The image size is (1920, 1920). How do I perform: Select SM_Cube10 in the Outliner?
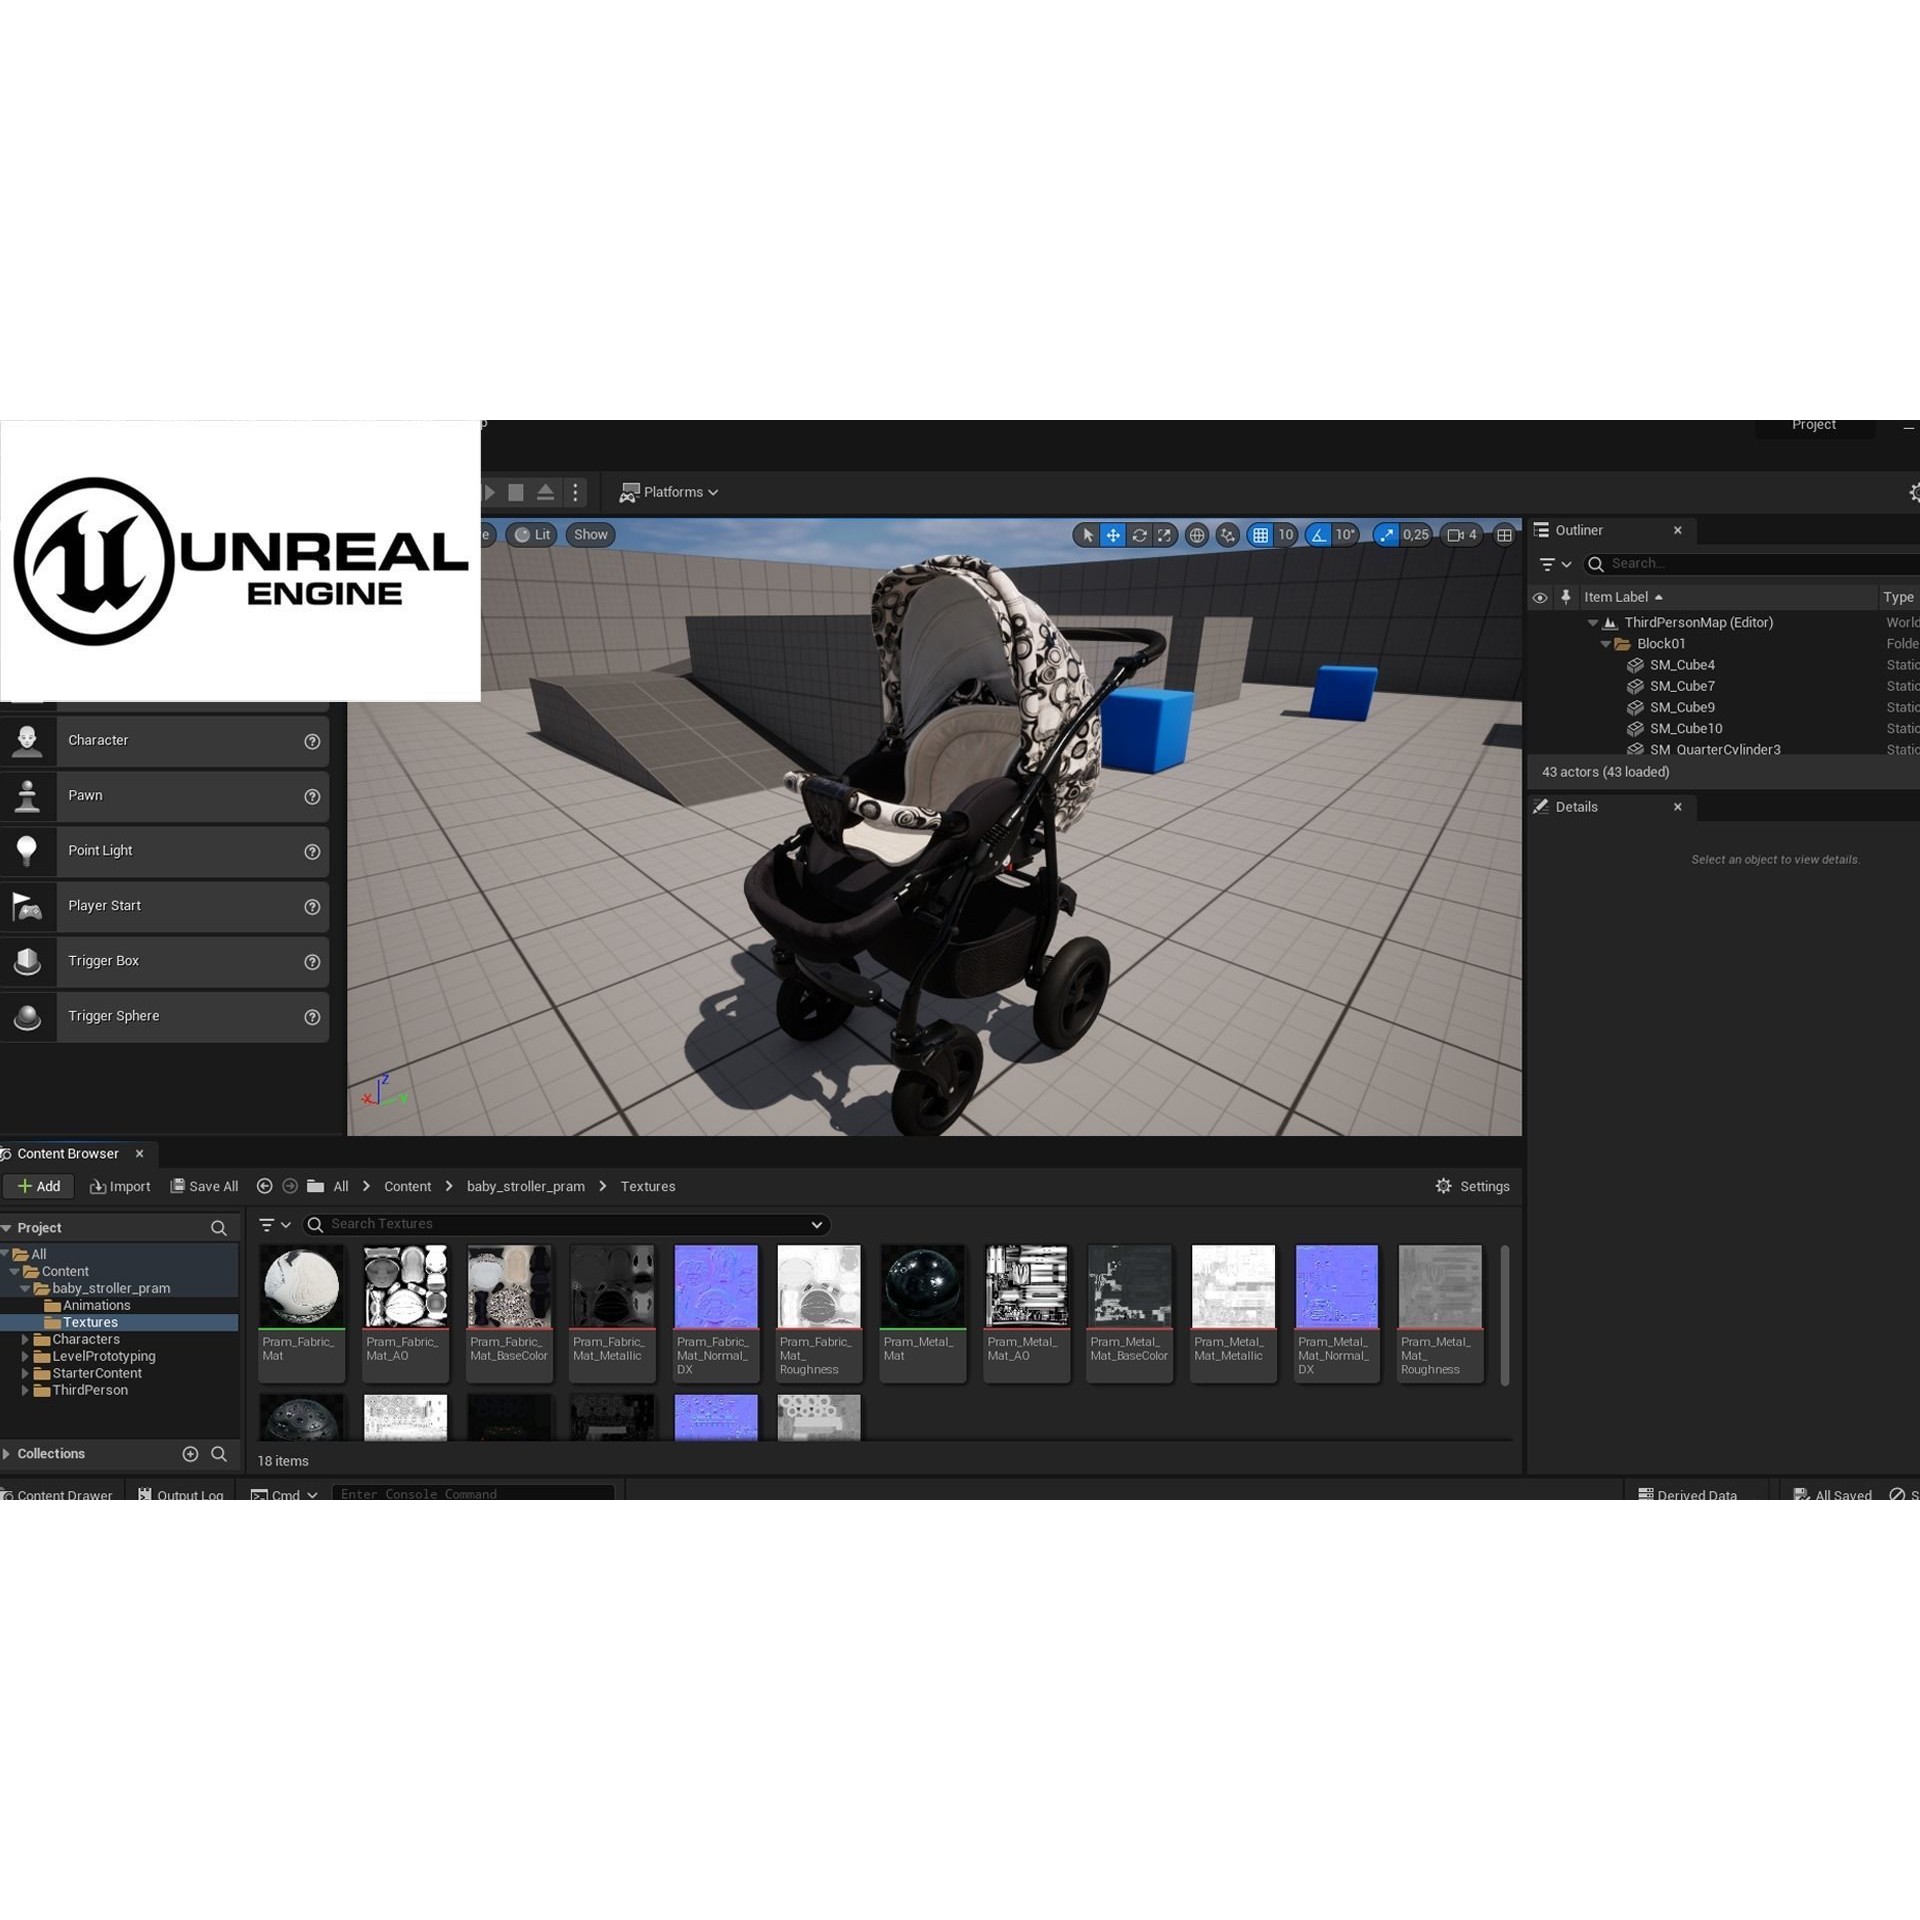point(1686,729)
